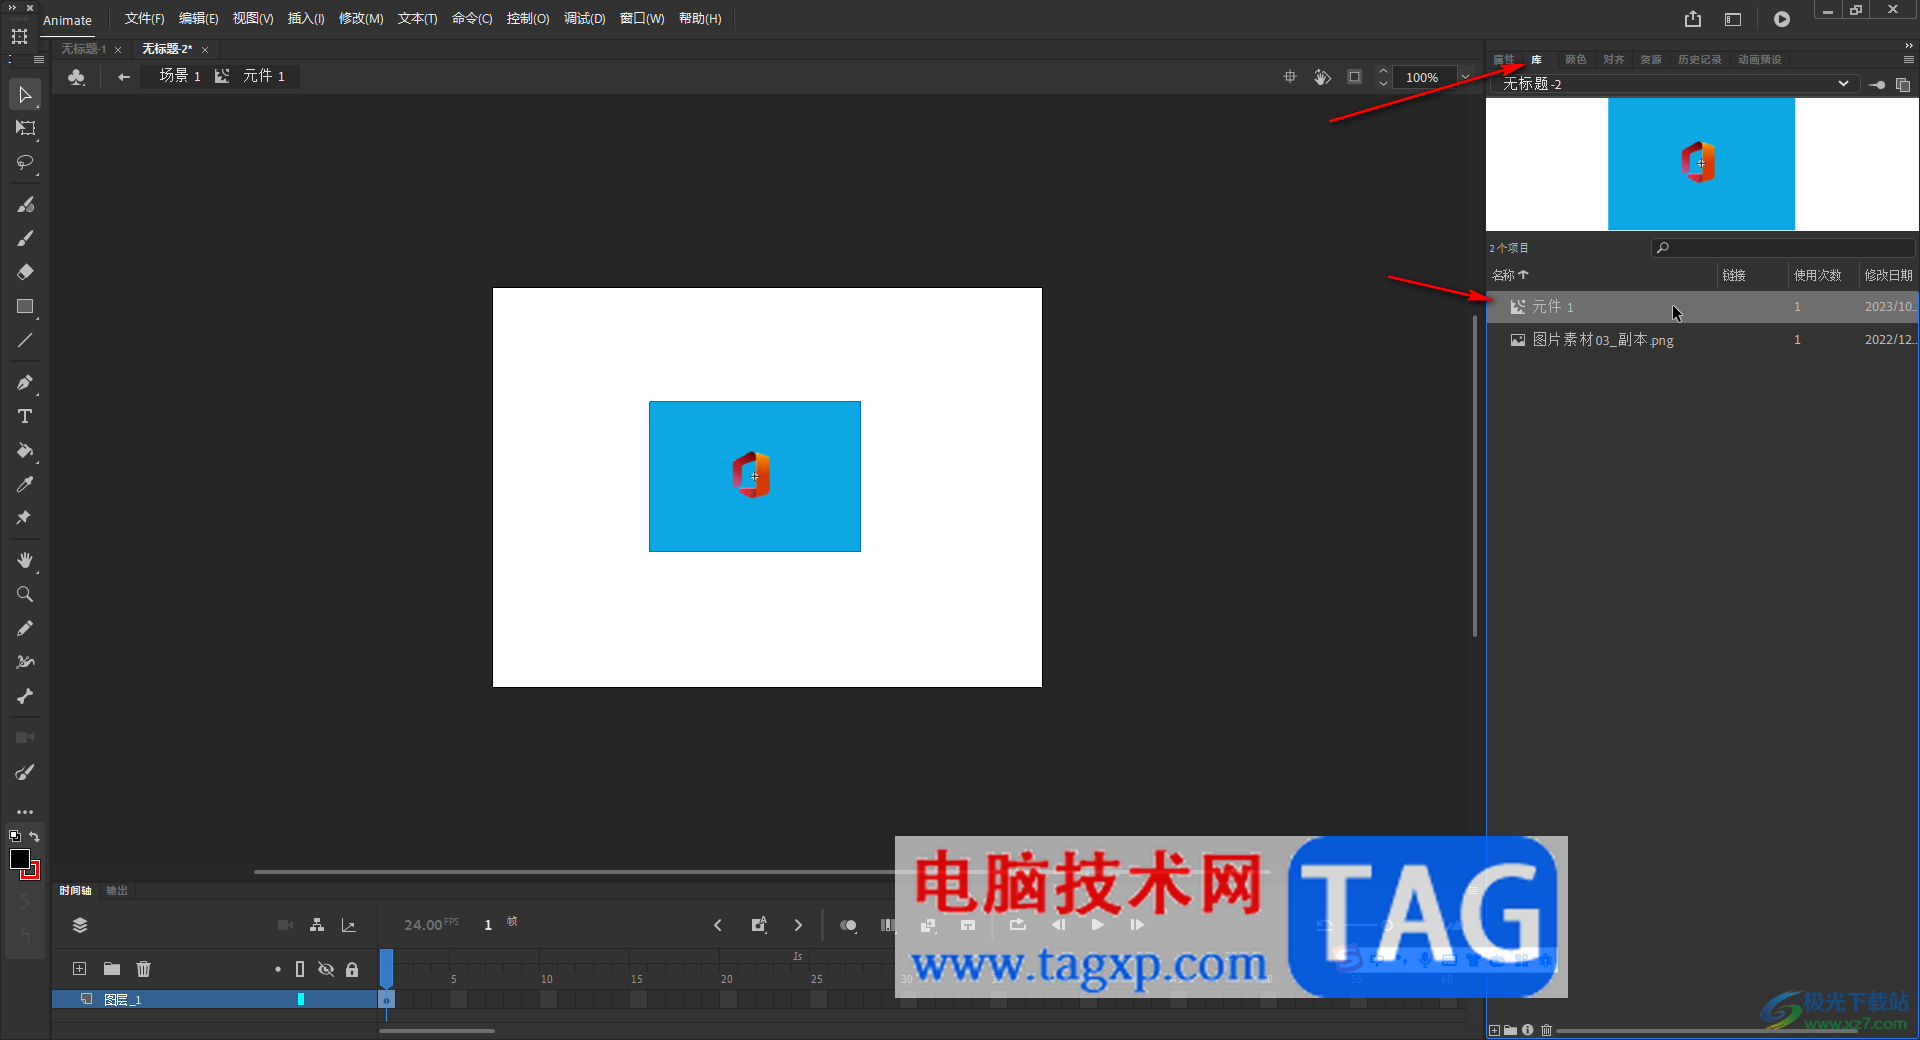Open the library panel options menu
The width and height of the screenshot is (1920, 1040).
[x=1908, y=60]
